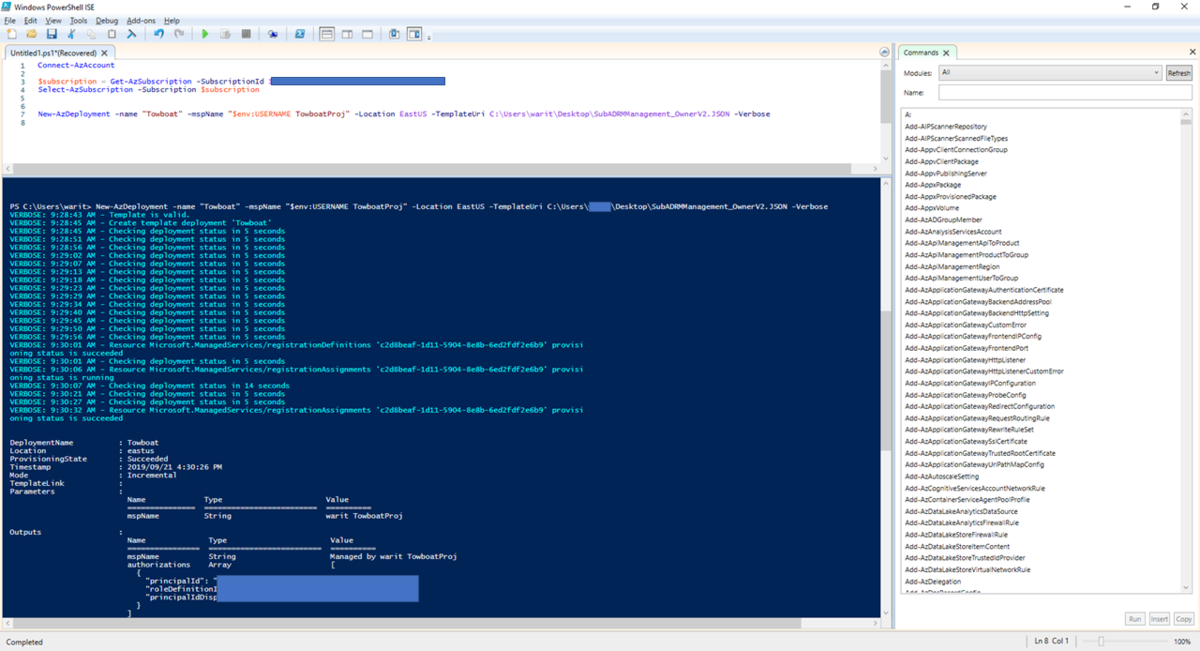Open the View menu
This screenshot has width=1200, height=651.
tap(53, 20)
